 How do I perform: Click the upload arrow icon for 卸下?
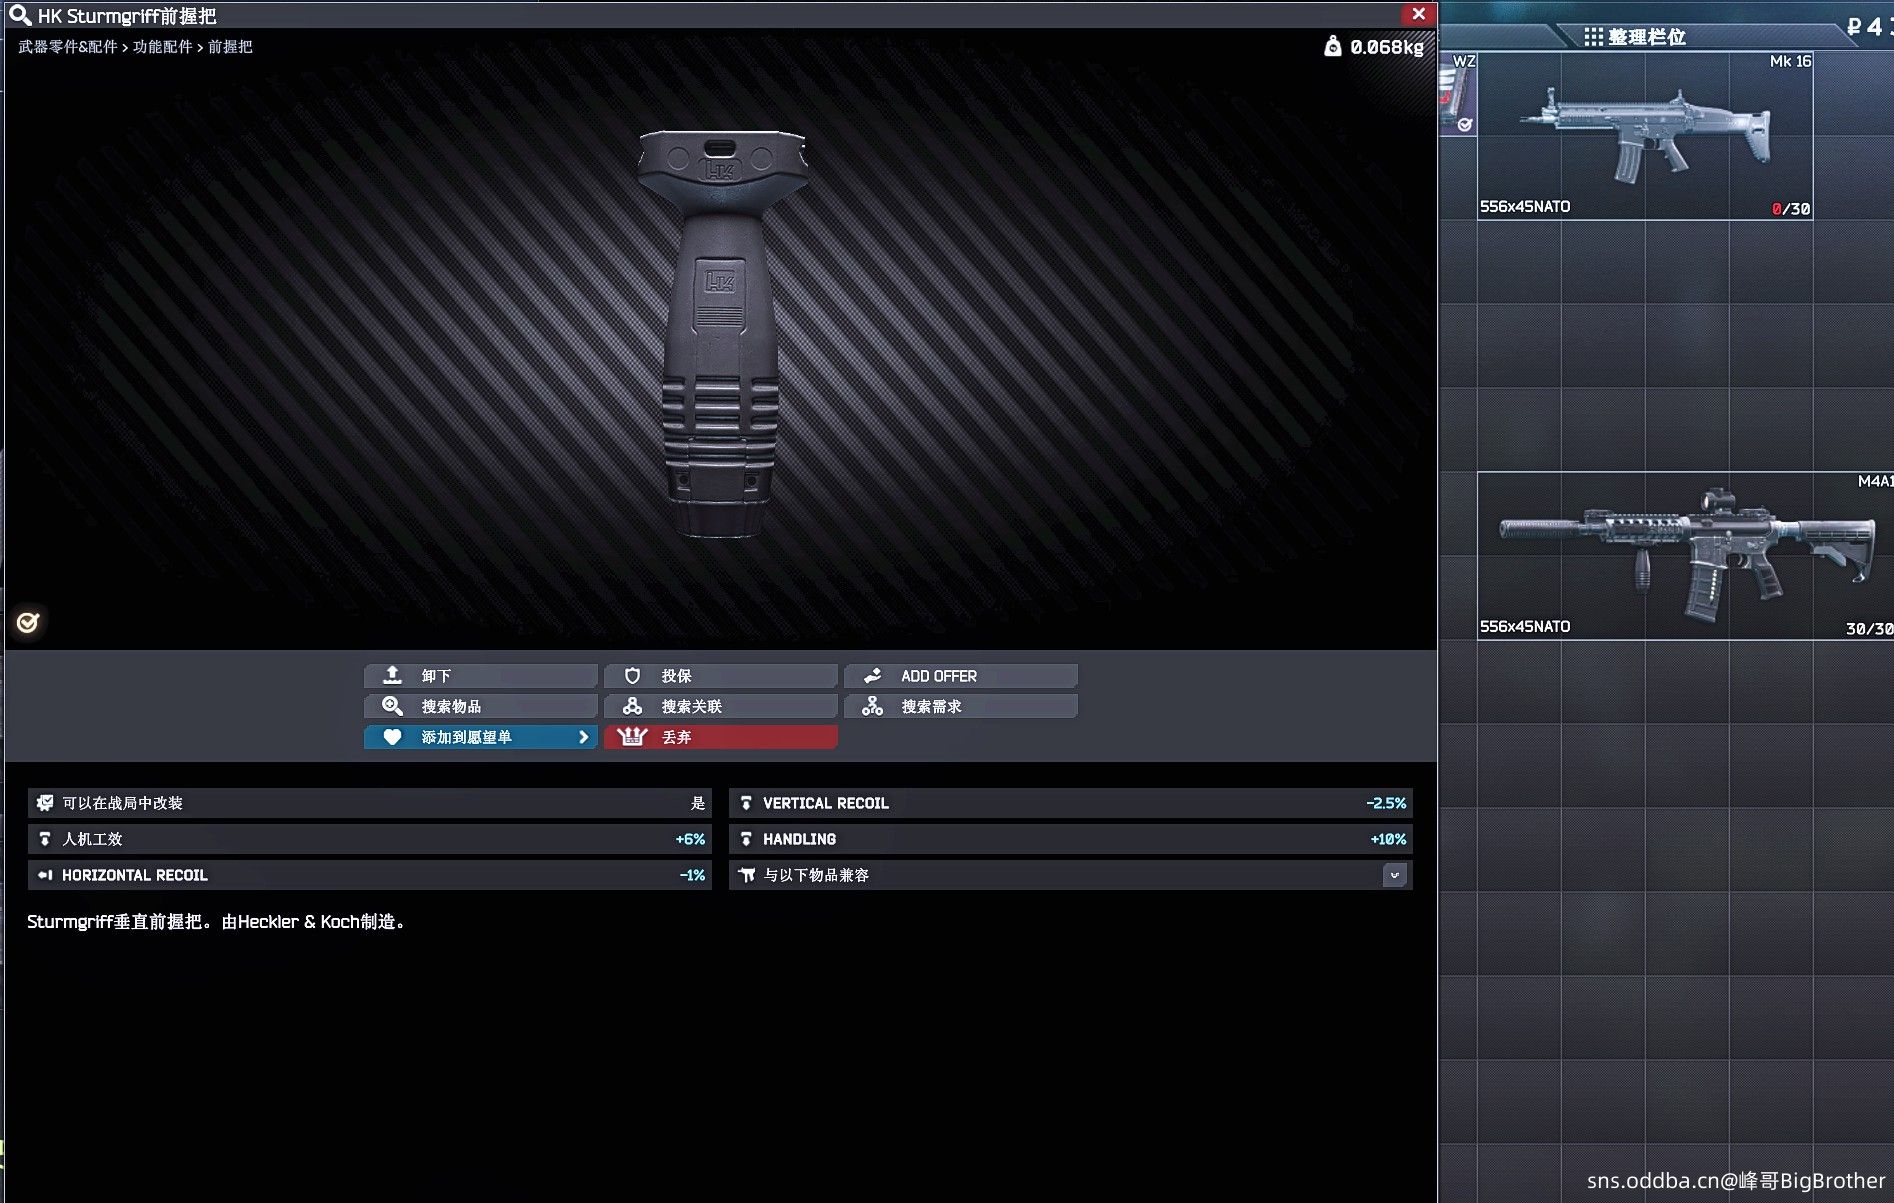click(392, 675)
